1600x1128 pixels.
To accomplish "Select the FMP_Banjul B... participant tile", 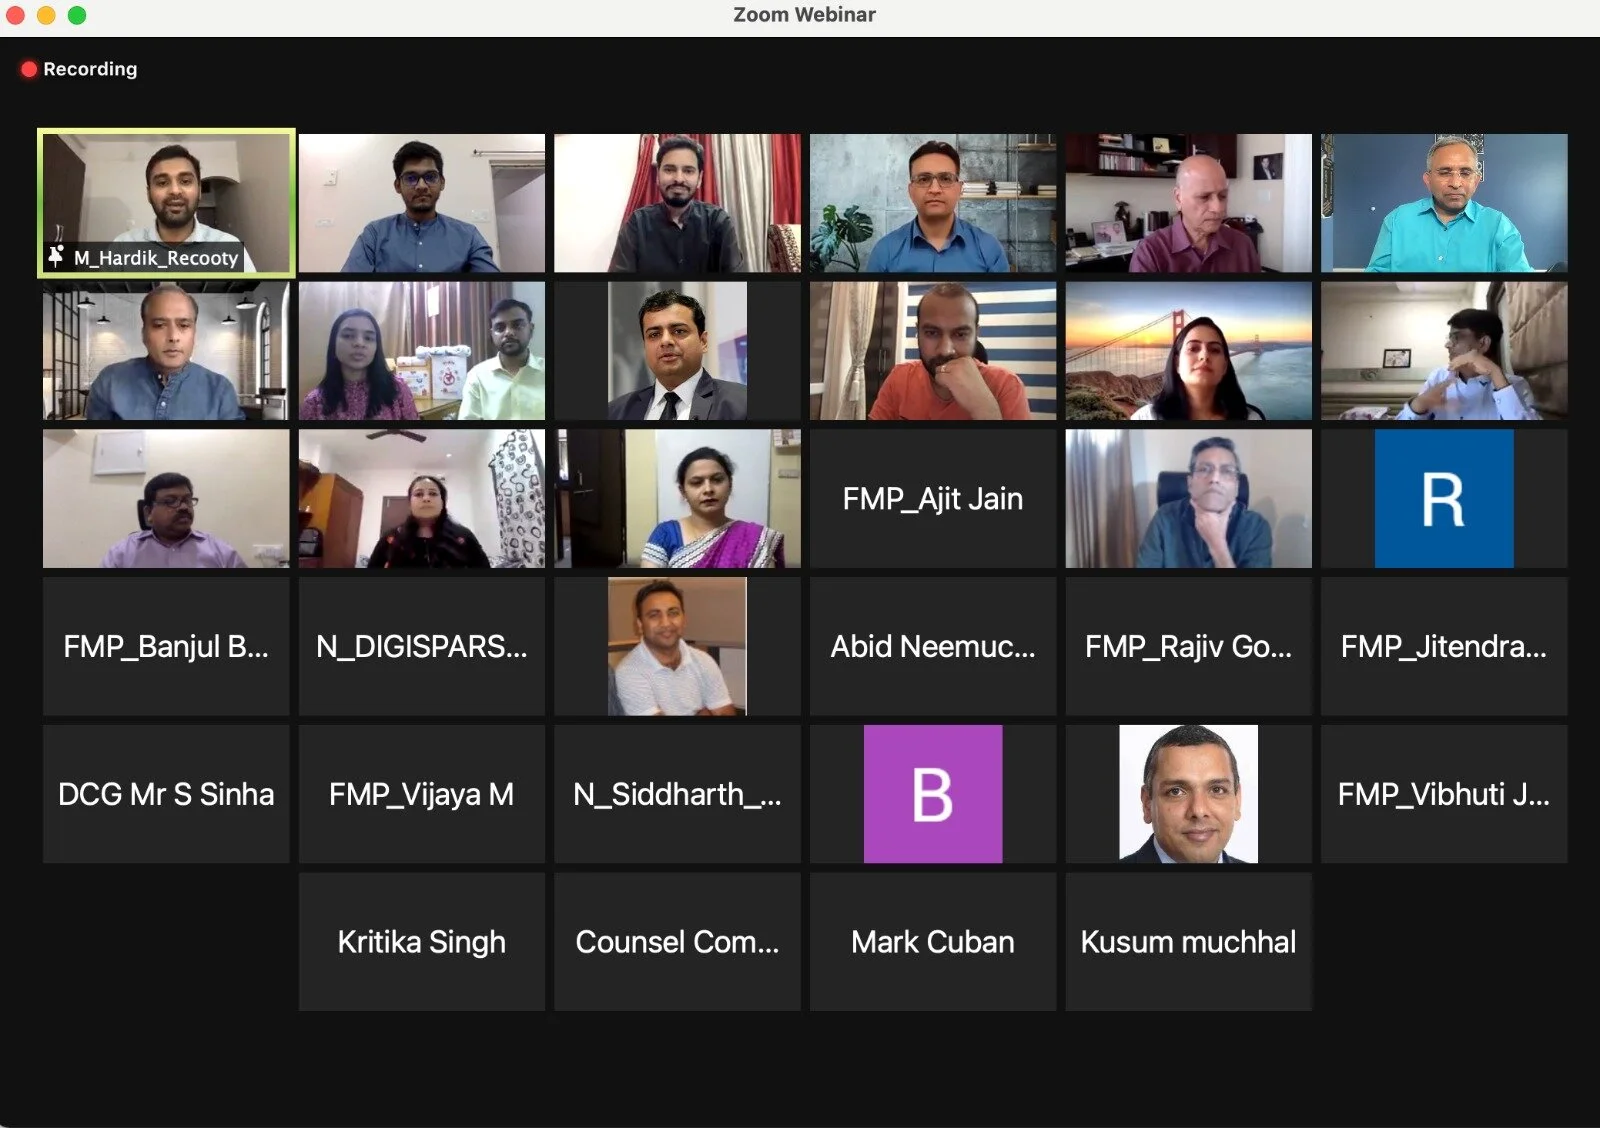I will tap(166, 646).
